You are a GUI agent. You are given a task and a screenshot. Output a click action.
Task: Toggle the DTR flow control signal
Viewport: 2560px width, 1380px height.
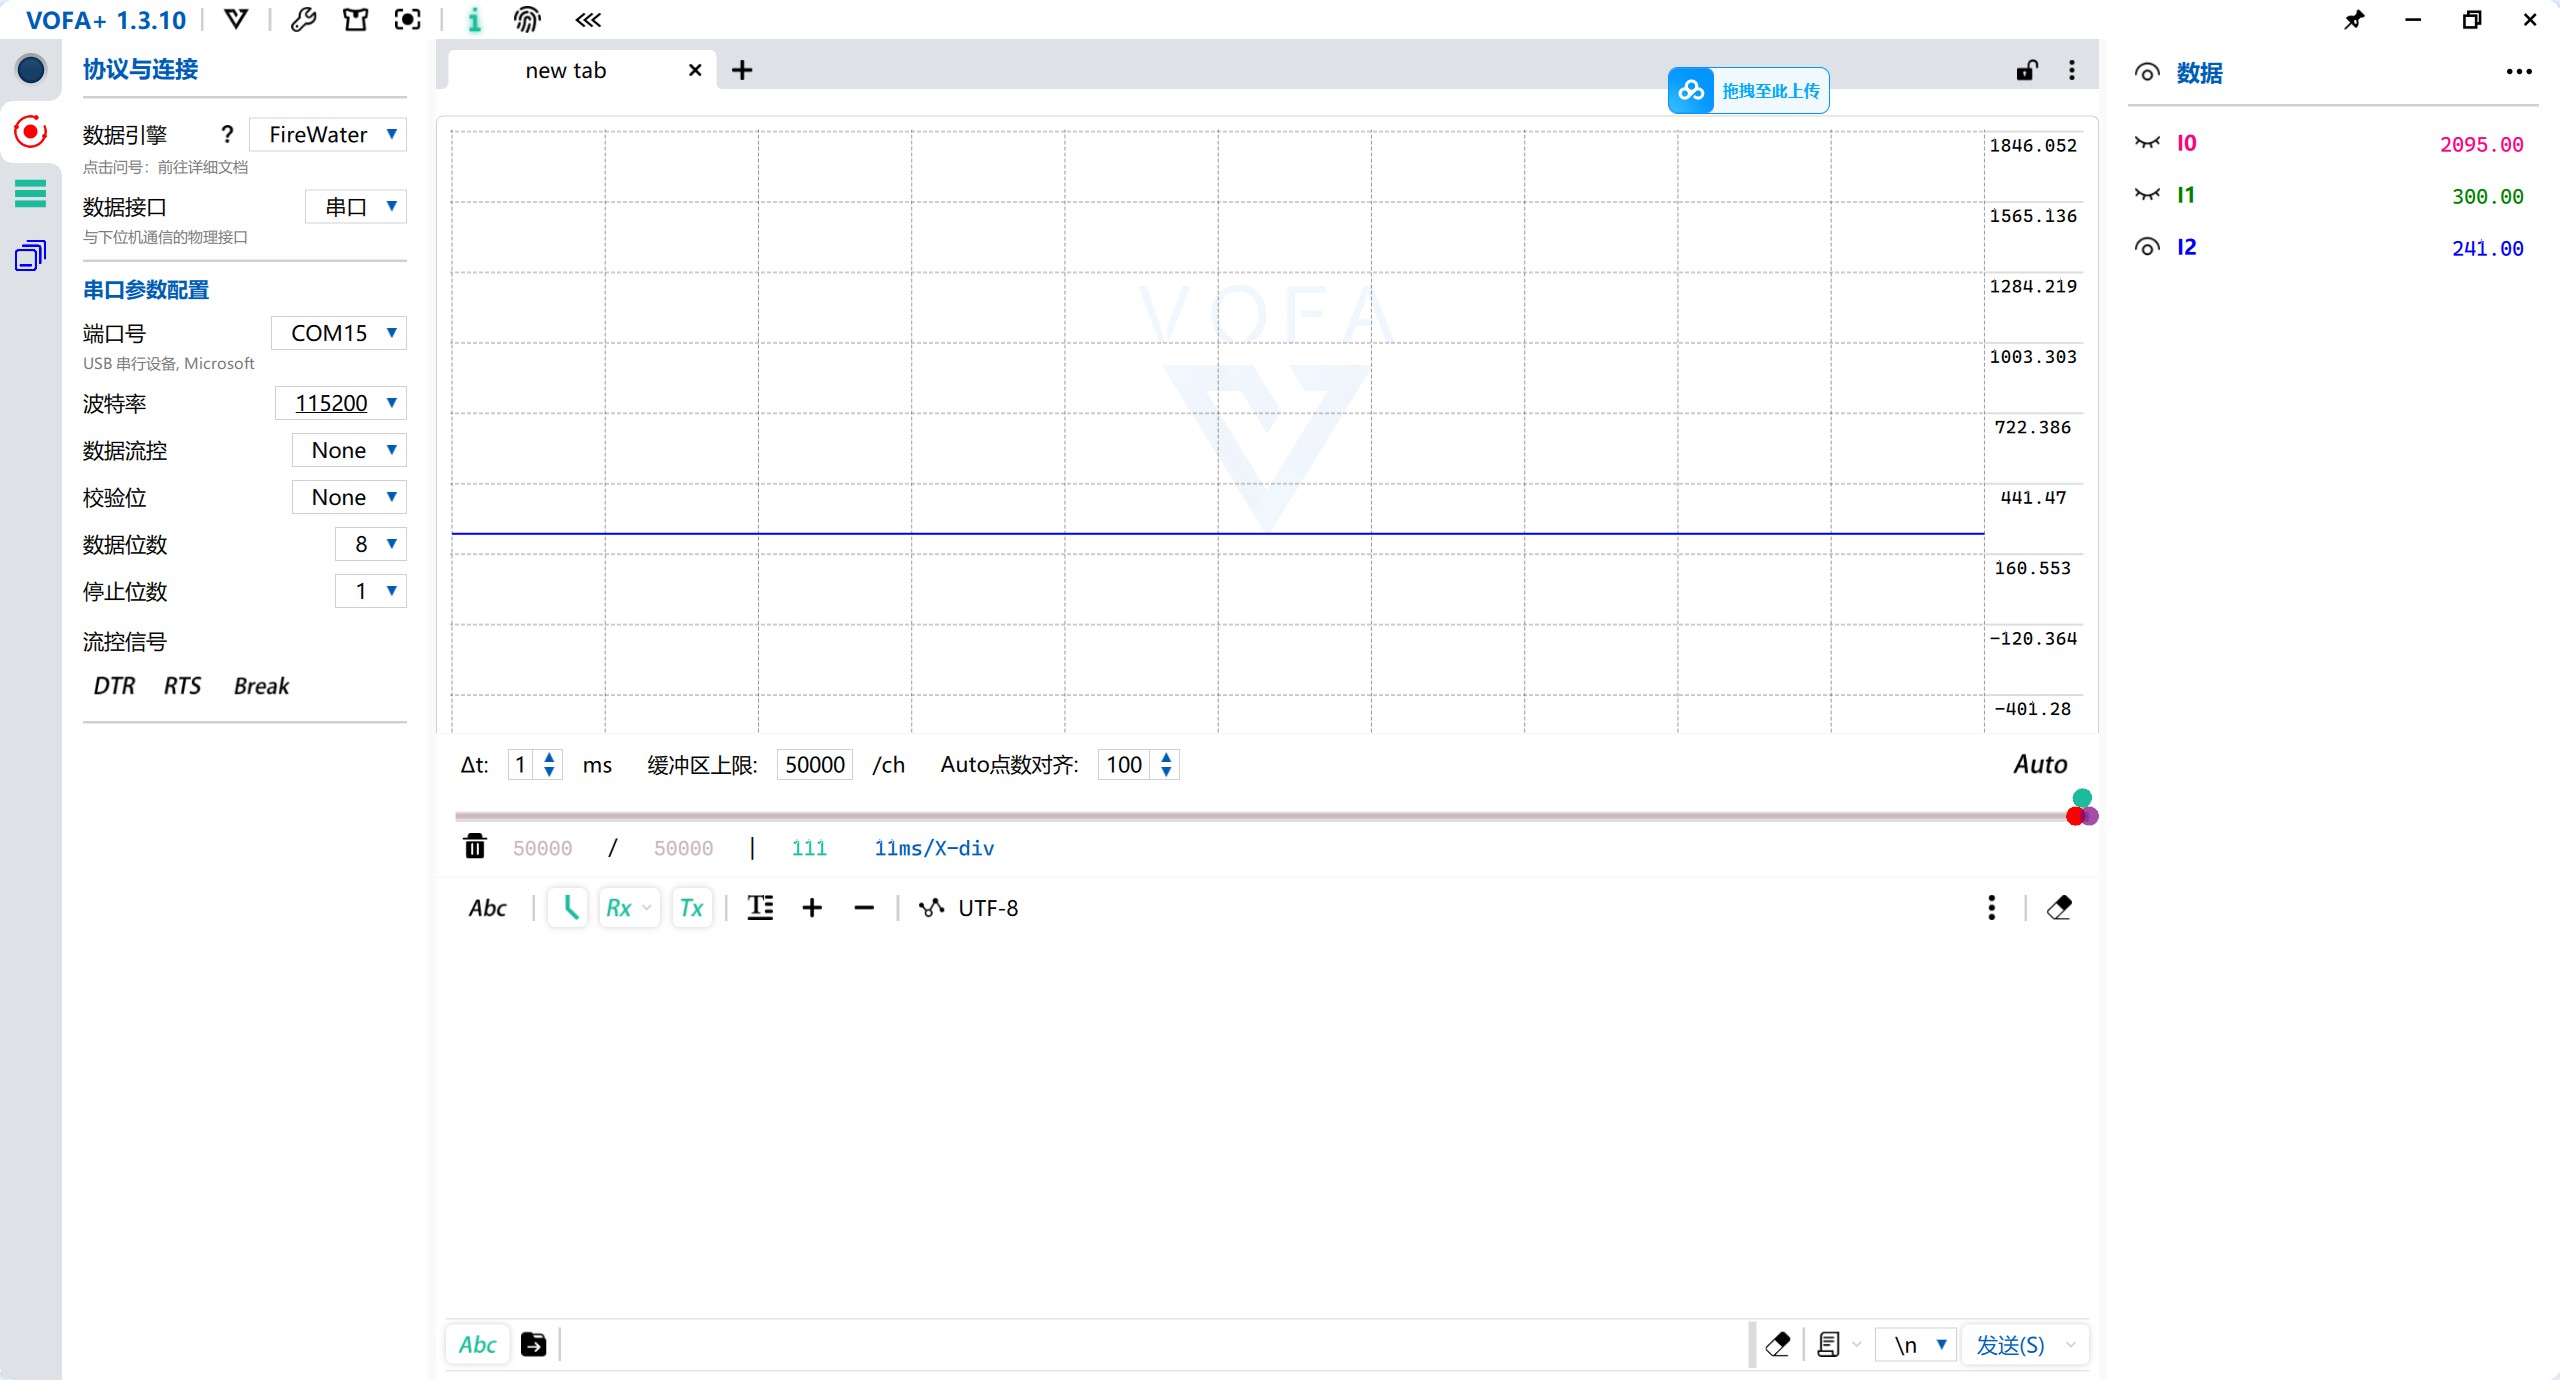[114, 686]
